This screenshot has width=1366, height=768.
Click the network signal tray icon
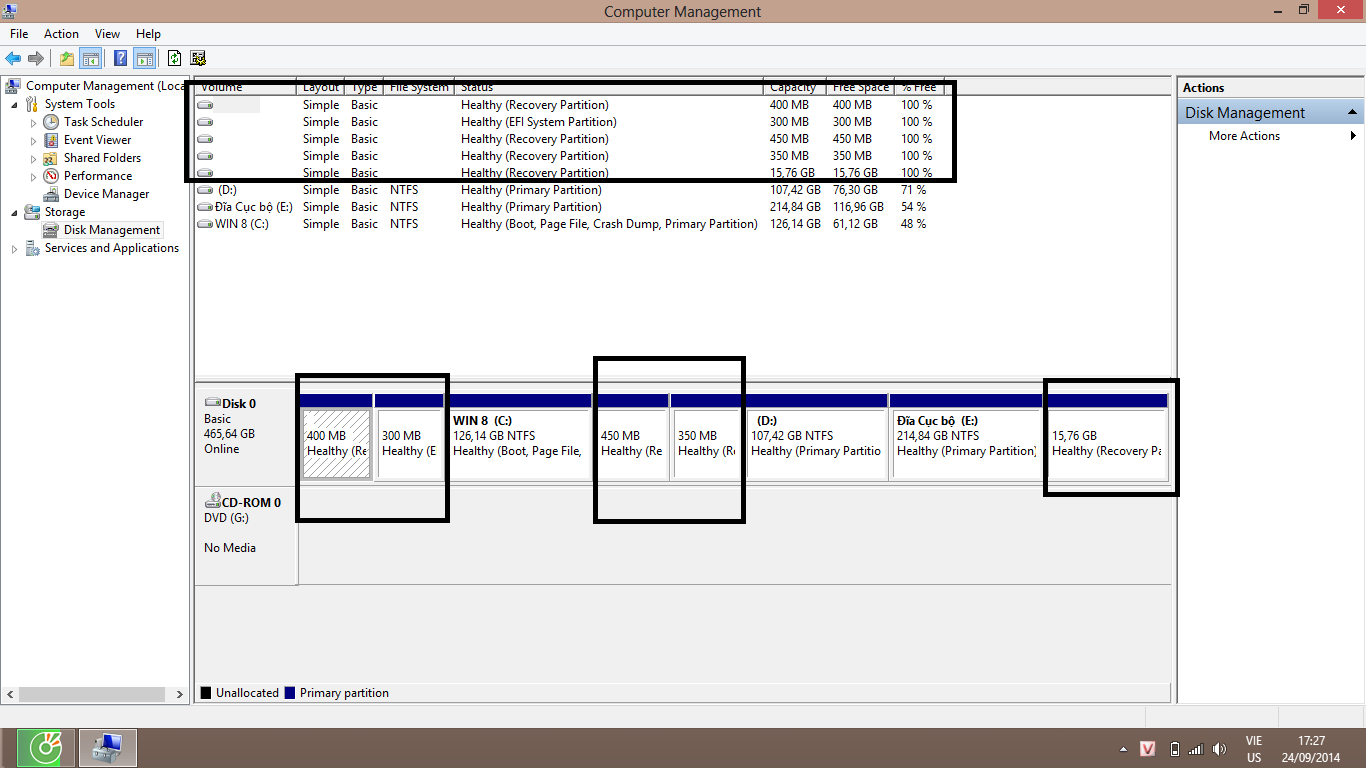pos(1197,749)
